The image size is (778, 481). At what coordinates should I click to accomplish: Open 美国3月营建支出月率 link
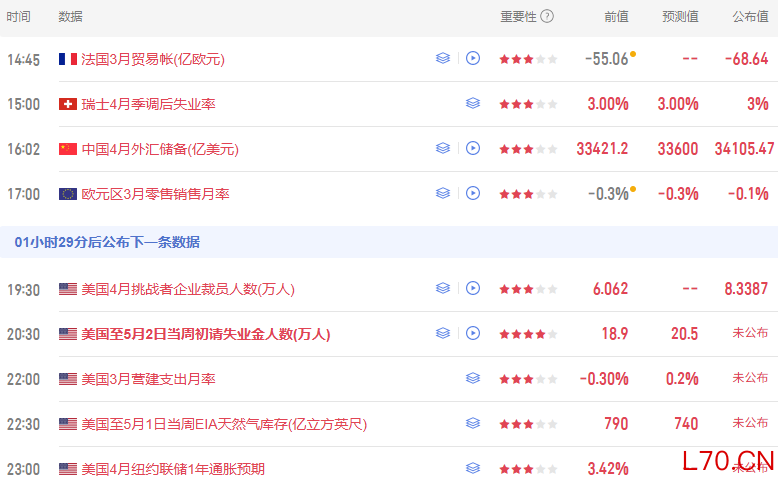(148, 379)
